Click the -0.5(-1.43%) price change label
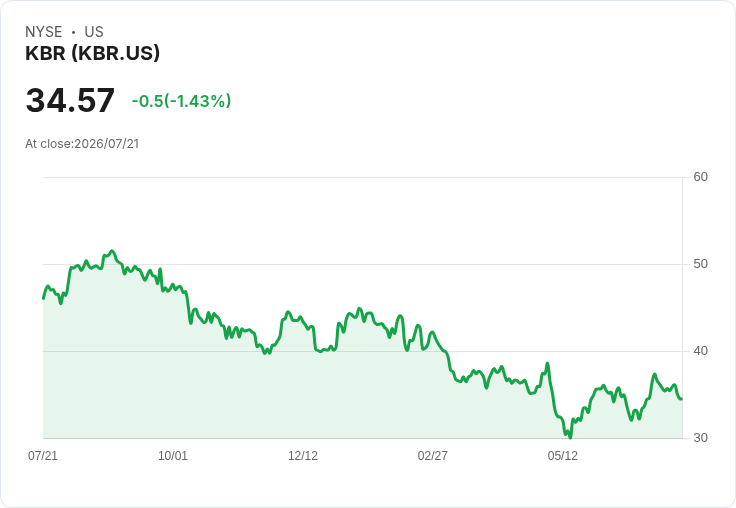This screenshot has width=736, height=508. click(181, 101)
